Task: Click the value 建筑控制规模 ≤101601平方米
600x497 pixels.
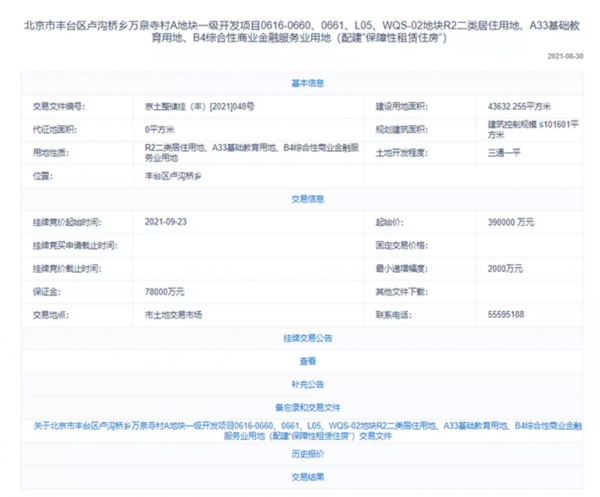Action: pos(533,130)
